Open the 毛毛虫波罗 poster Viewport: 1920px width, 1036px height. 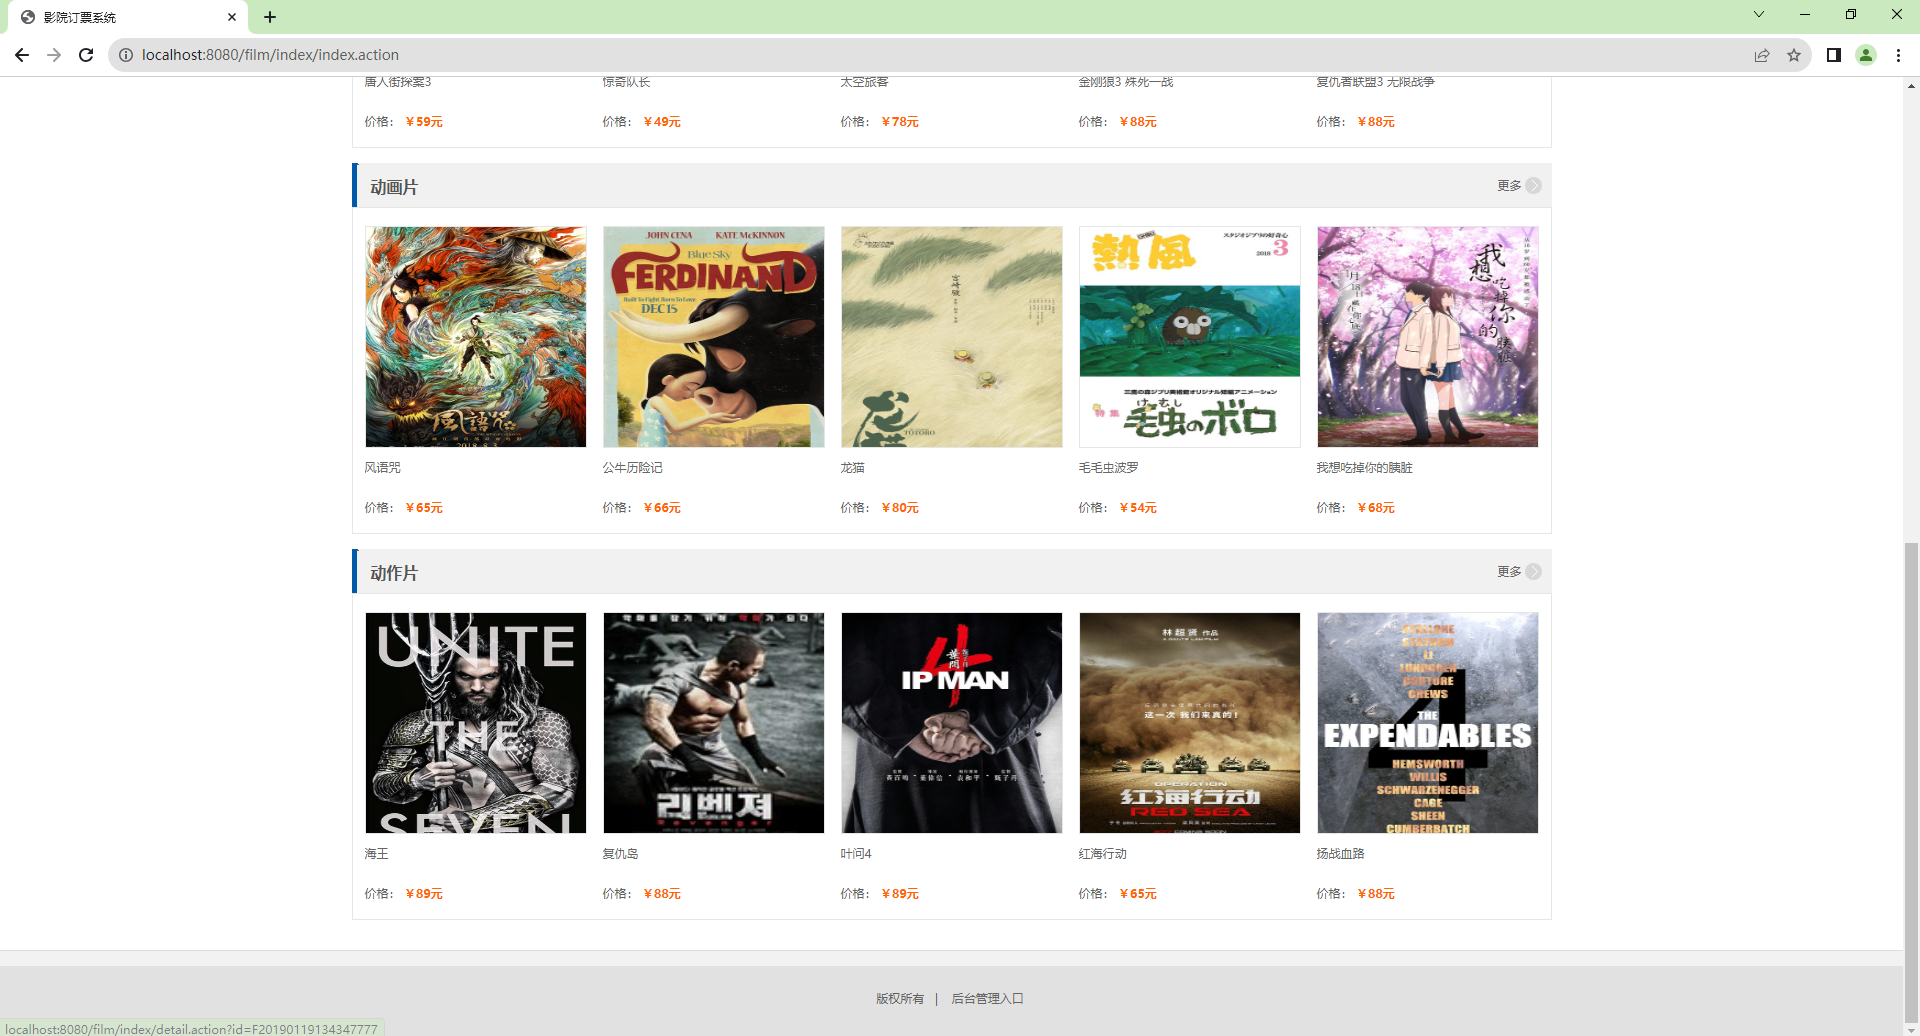1190,337
